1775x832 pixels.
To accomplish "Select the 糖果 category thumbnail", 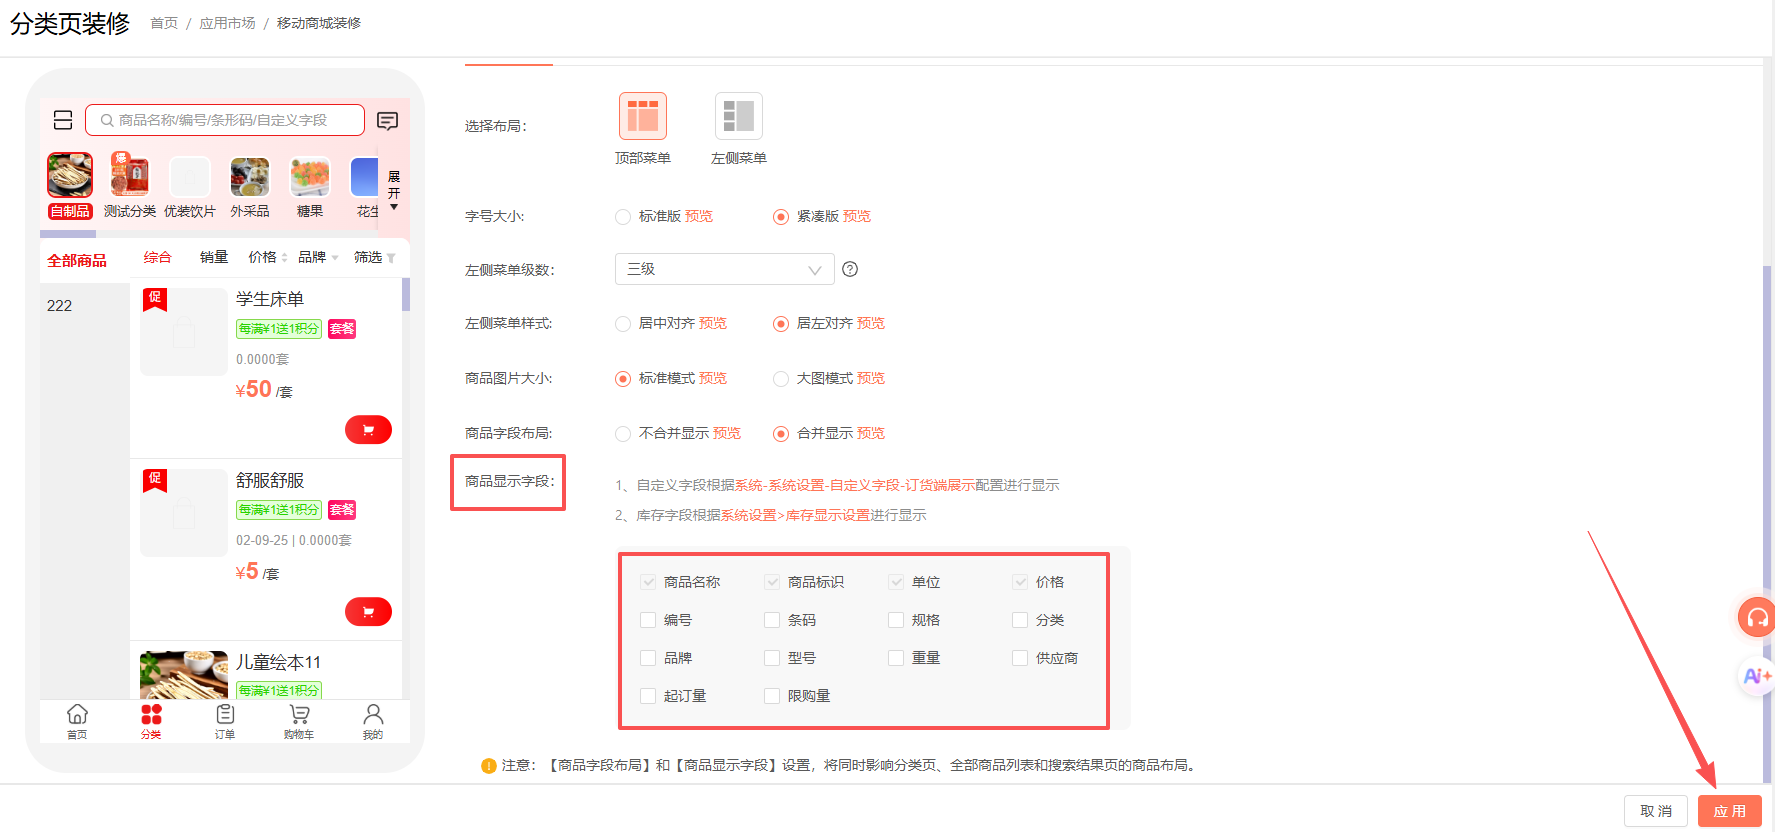I will (x=310, y=177).
